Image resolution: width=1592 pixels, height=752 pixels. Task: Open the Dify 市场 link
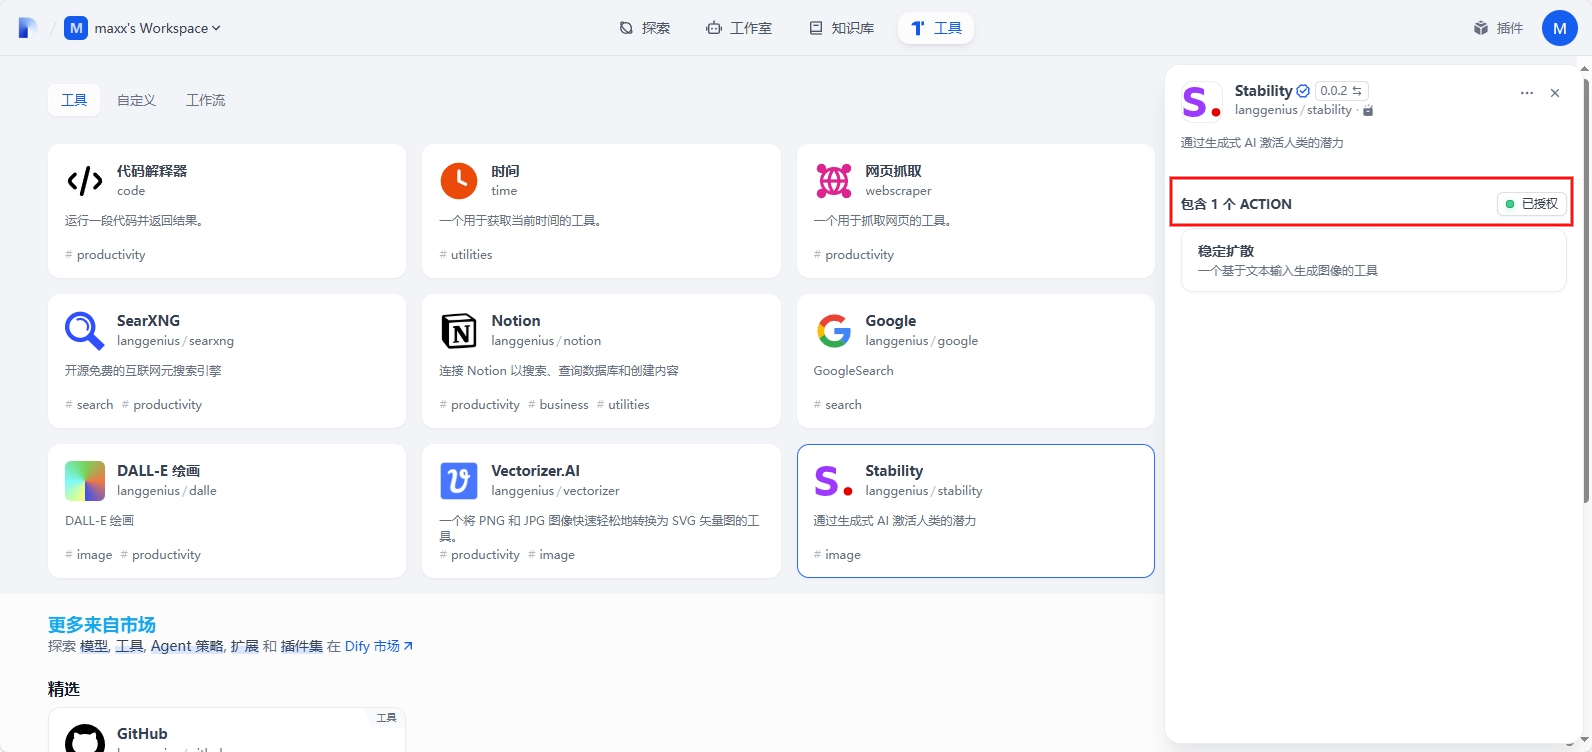pos(379,646)
